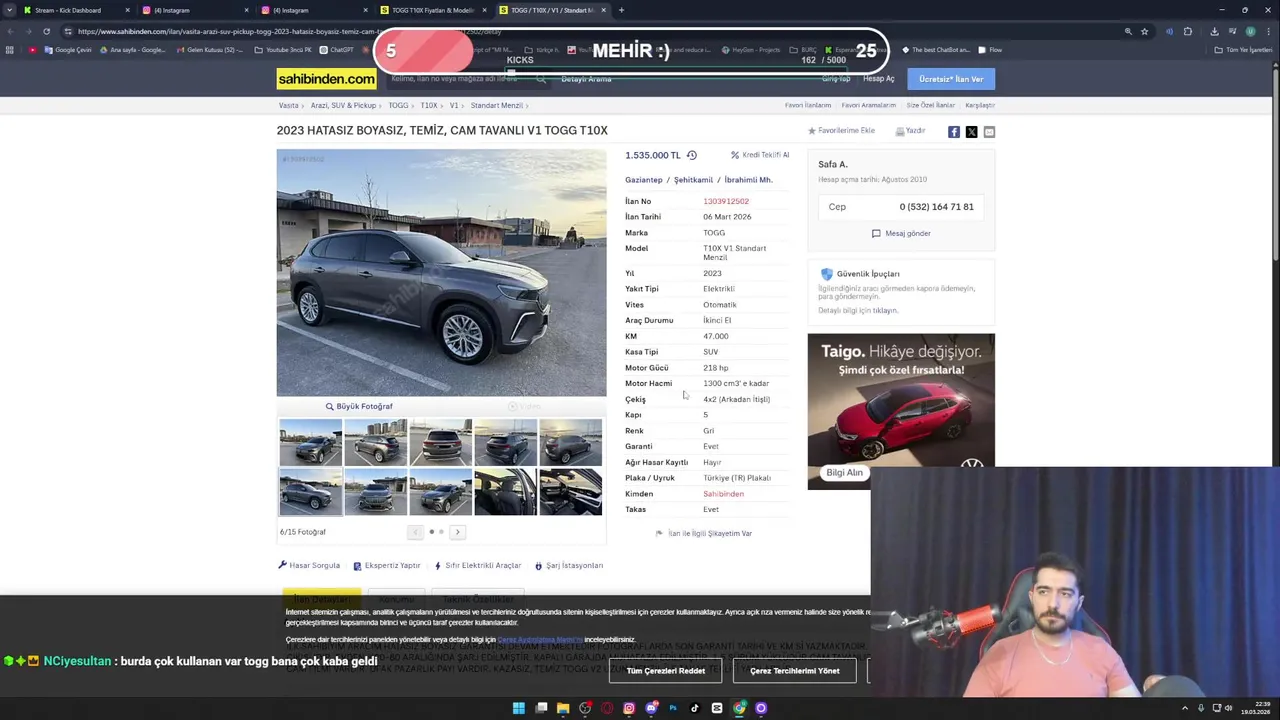Print listing using Yazdır
The width and height of the screenshot is (1280, 720).
910,131
